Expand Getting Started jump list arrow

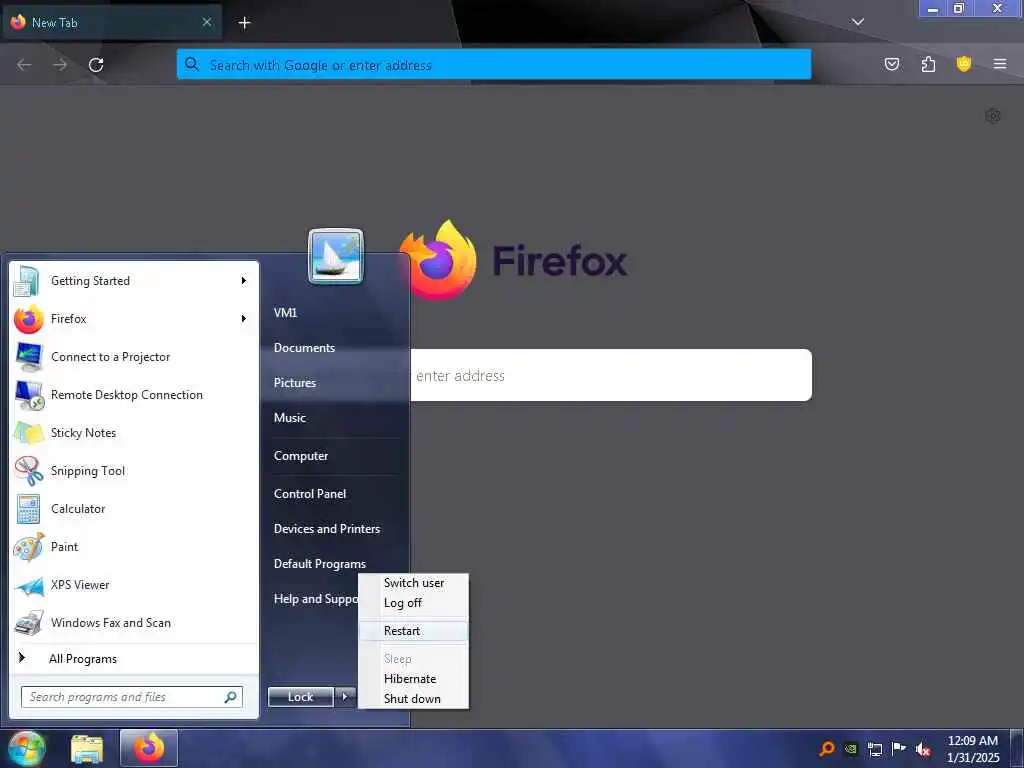pos(244,281)
